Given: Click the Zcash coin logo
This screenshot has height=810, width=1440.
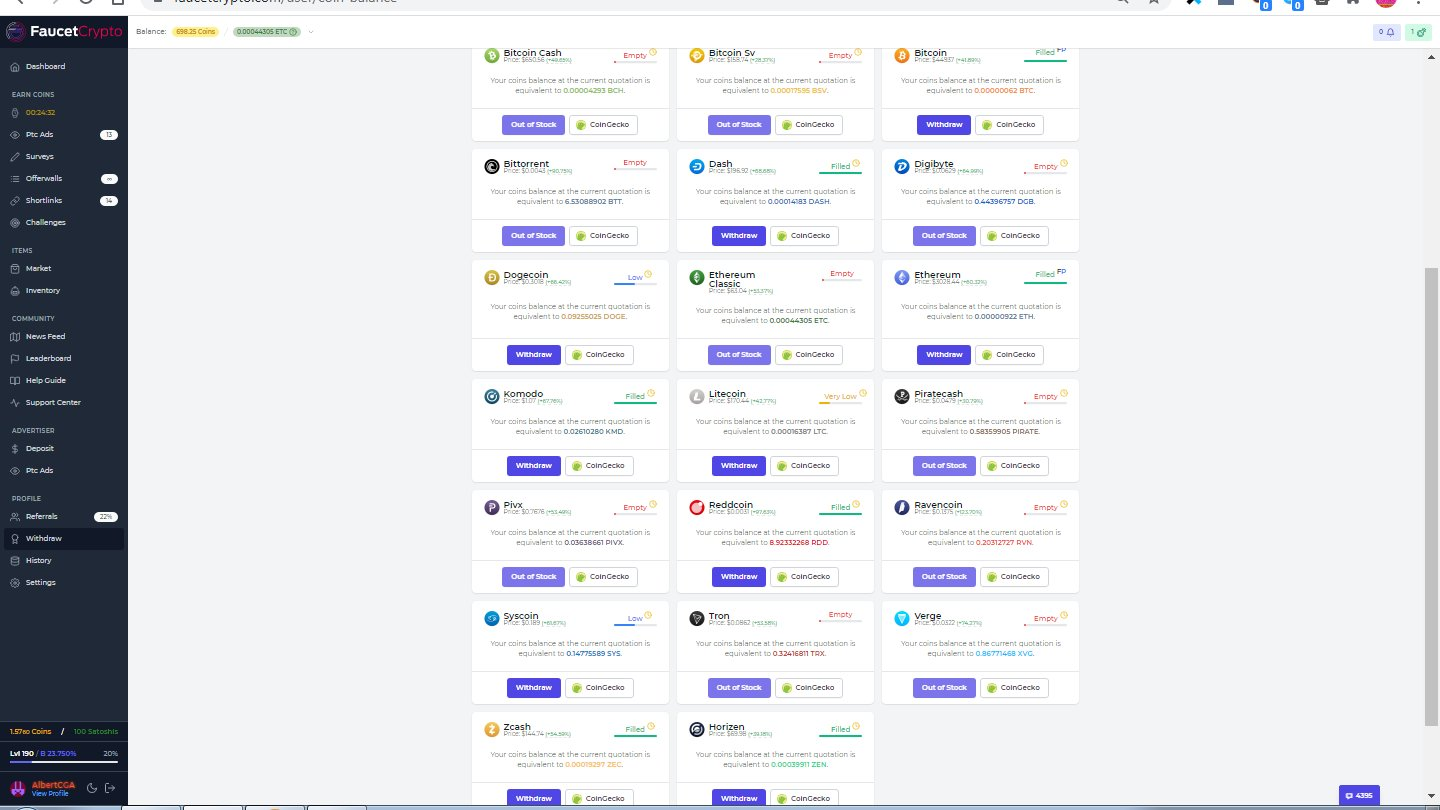Looking at the screenshot, I should tap(492, 730).
